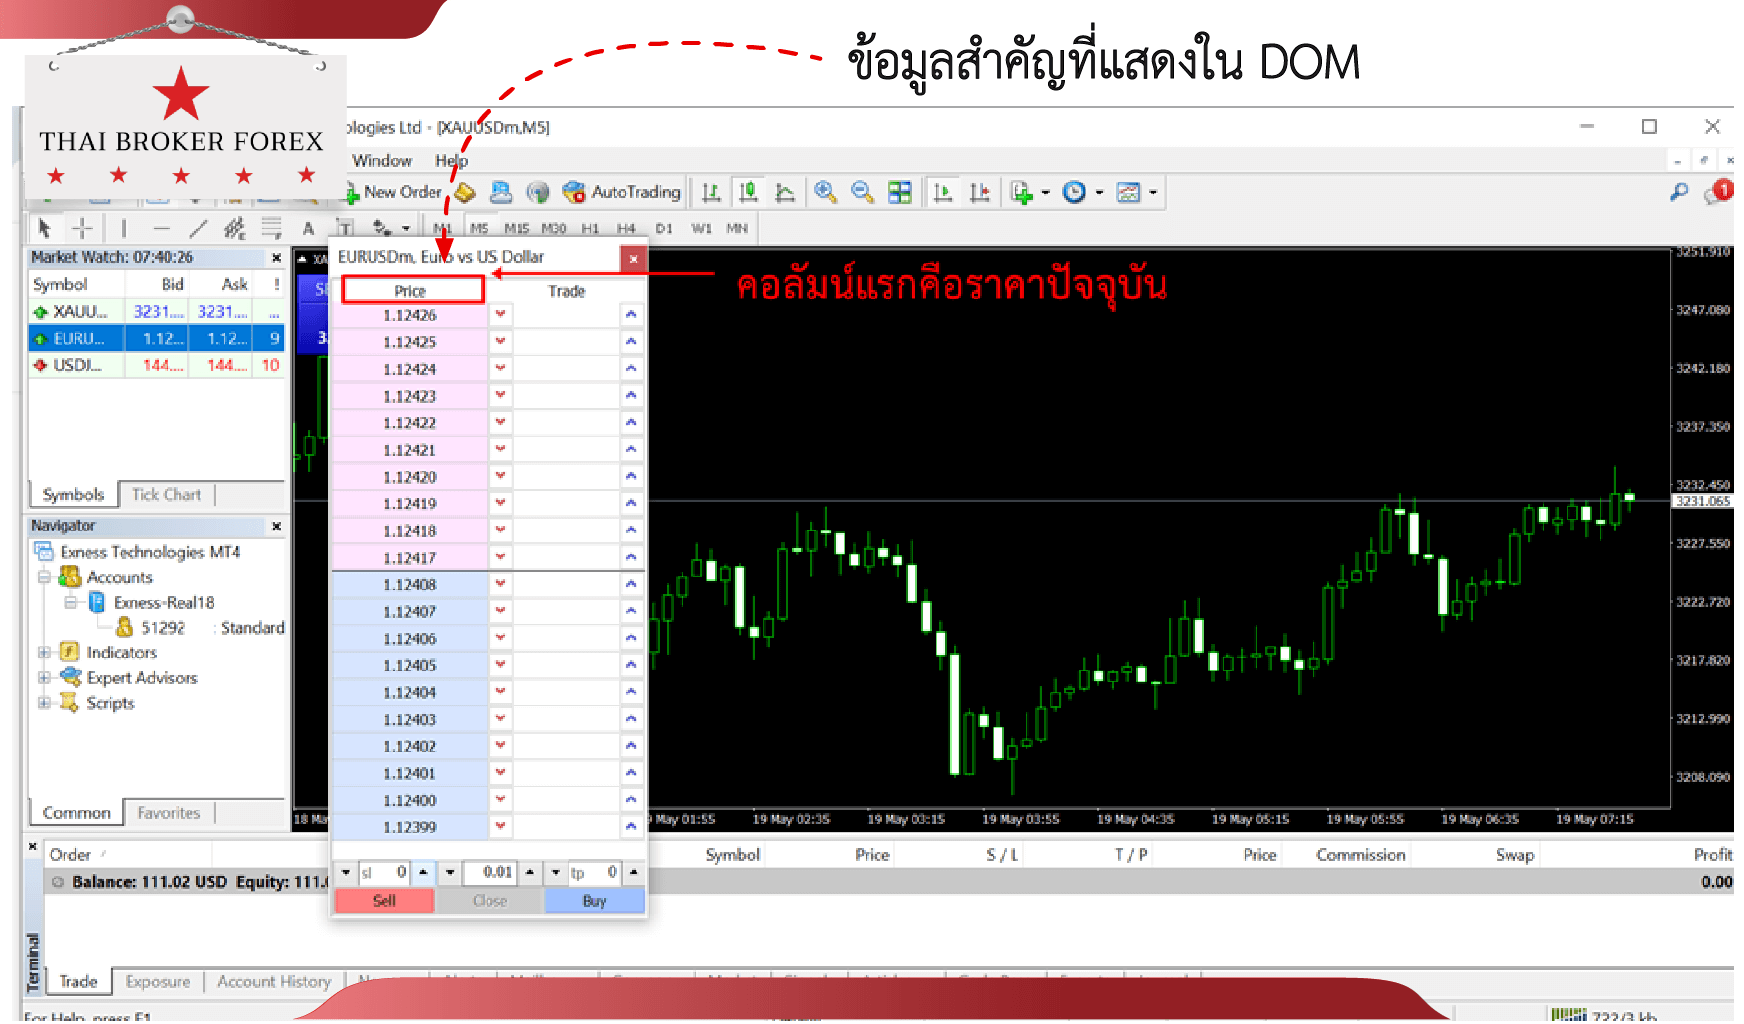The height and width of the screenshot is (1024, 1744).
Task: Increase the take profit tp value
Action: [x=633, y=872]
